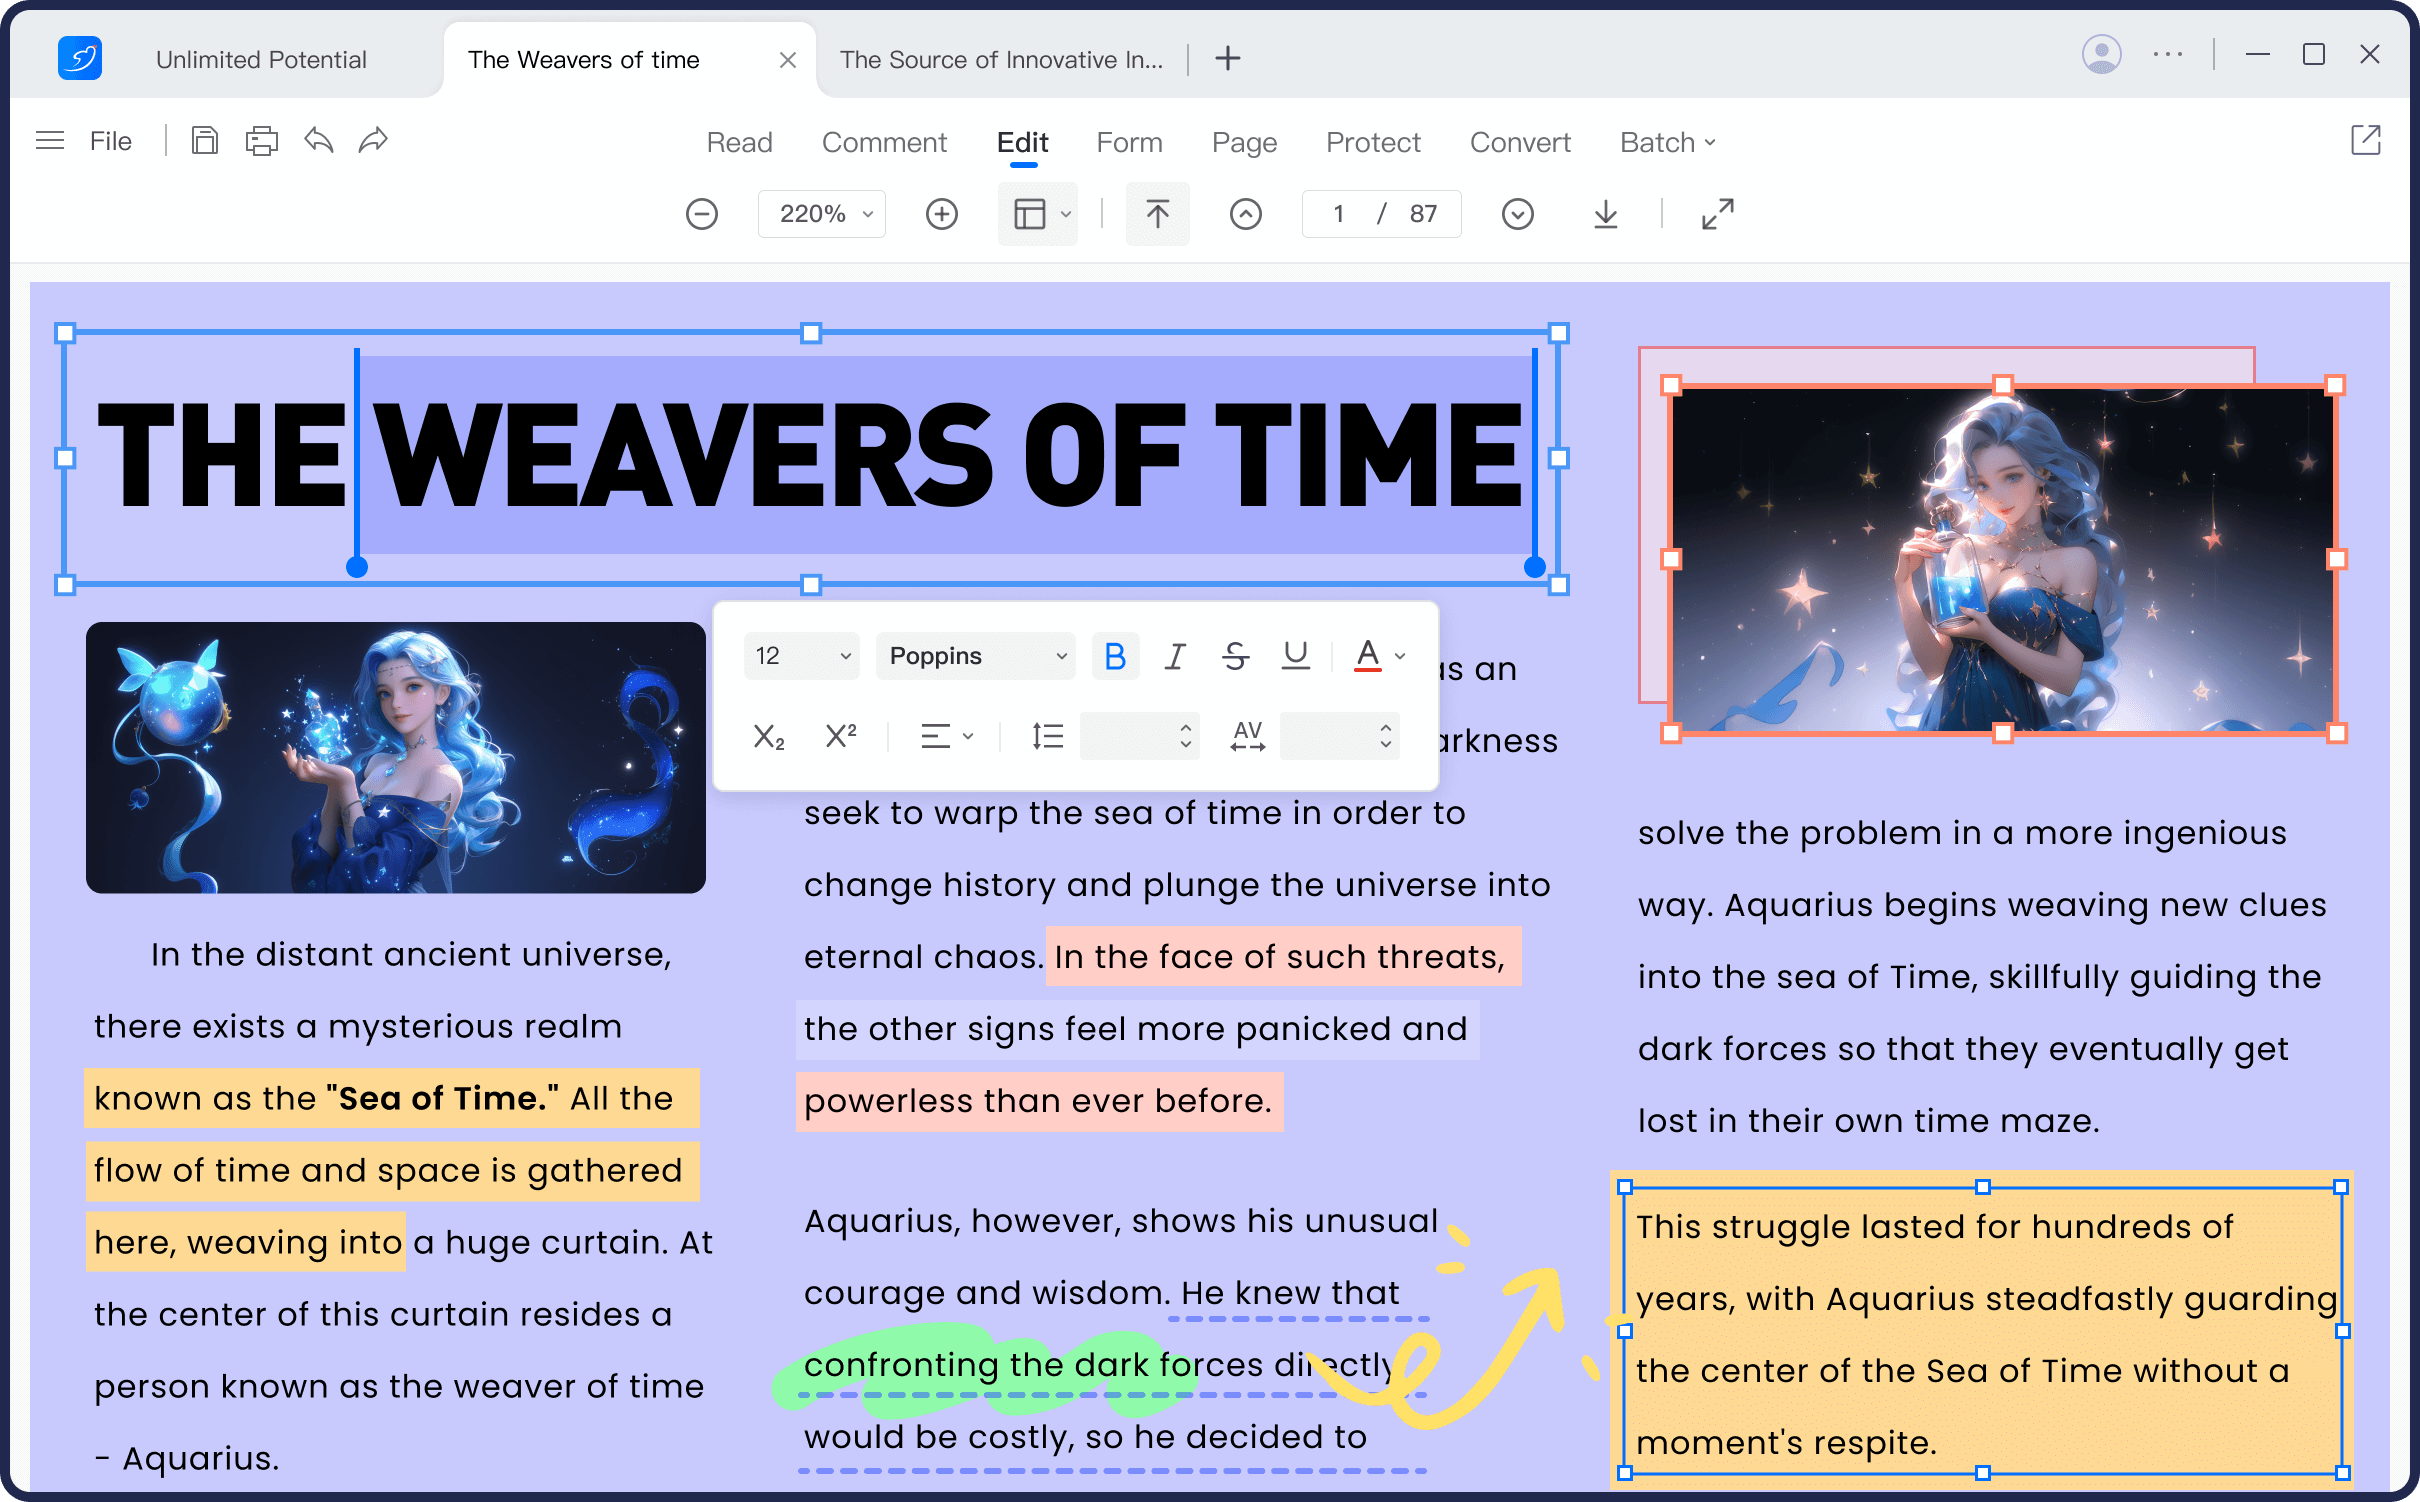The width and height of the screenshot is (2420, 1502).
Task: Open the File menu
Action: [110, 141]
